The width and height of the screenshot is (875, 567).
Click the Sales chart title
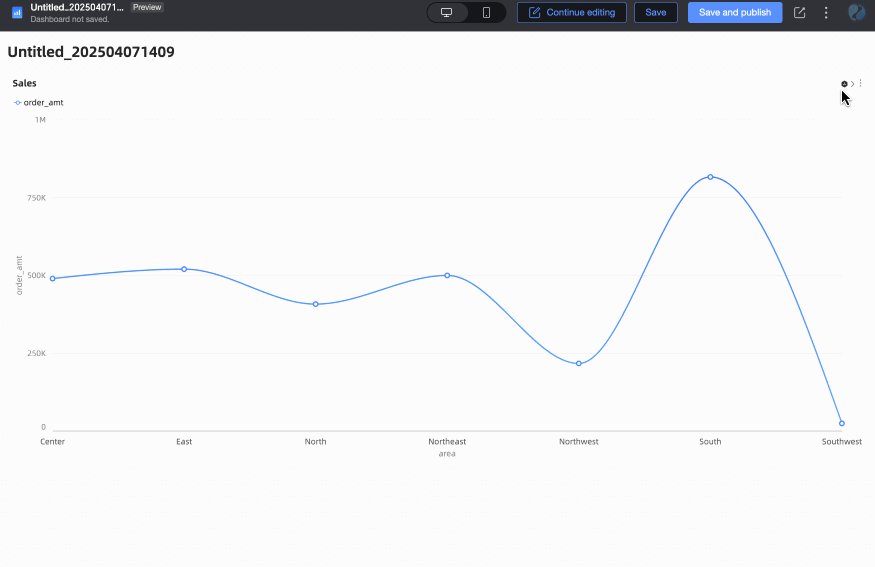[x=25, y=83]
